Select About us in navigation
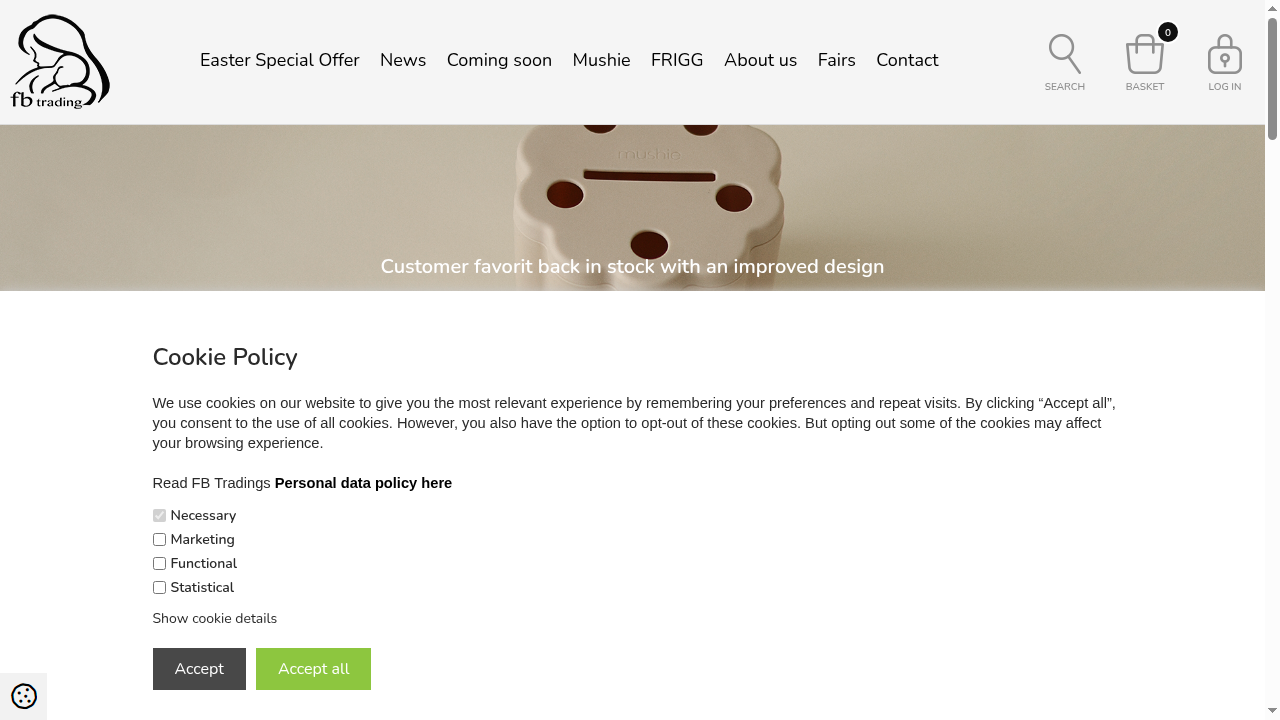1280x720 pixels. (x=760, y=60)
